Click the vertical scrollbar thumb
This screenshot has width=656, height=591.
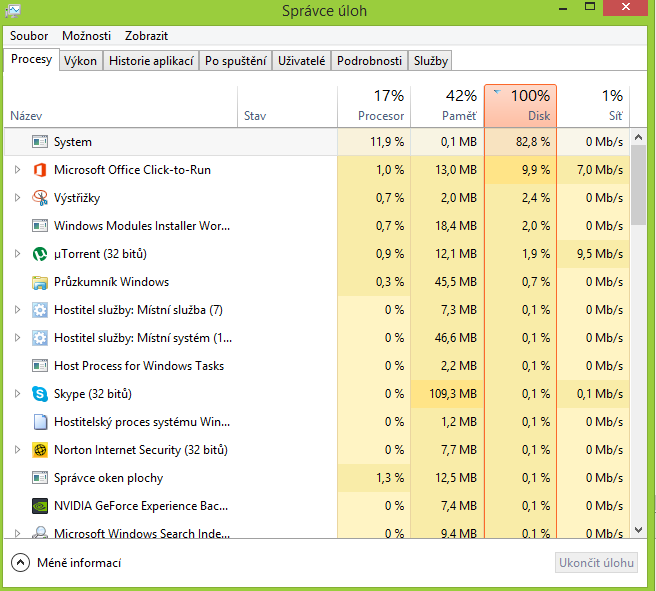click(638, 185)
